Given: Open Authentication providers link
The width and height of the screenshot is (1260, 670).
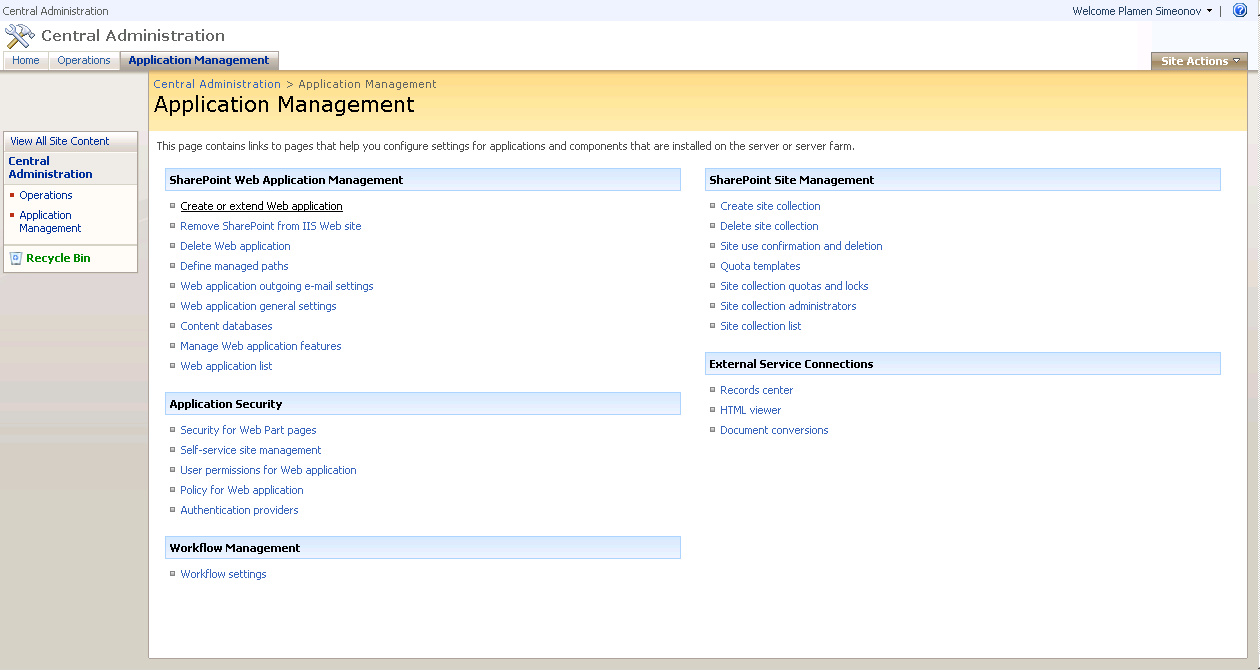Looking at the screenshot, I should pyautogui.click(x=239, y=510).
